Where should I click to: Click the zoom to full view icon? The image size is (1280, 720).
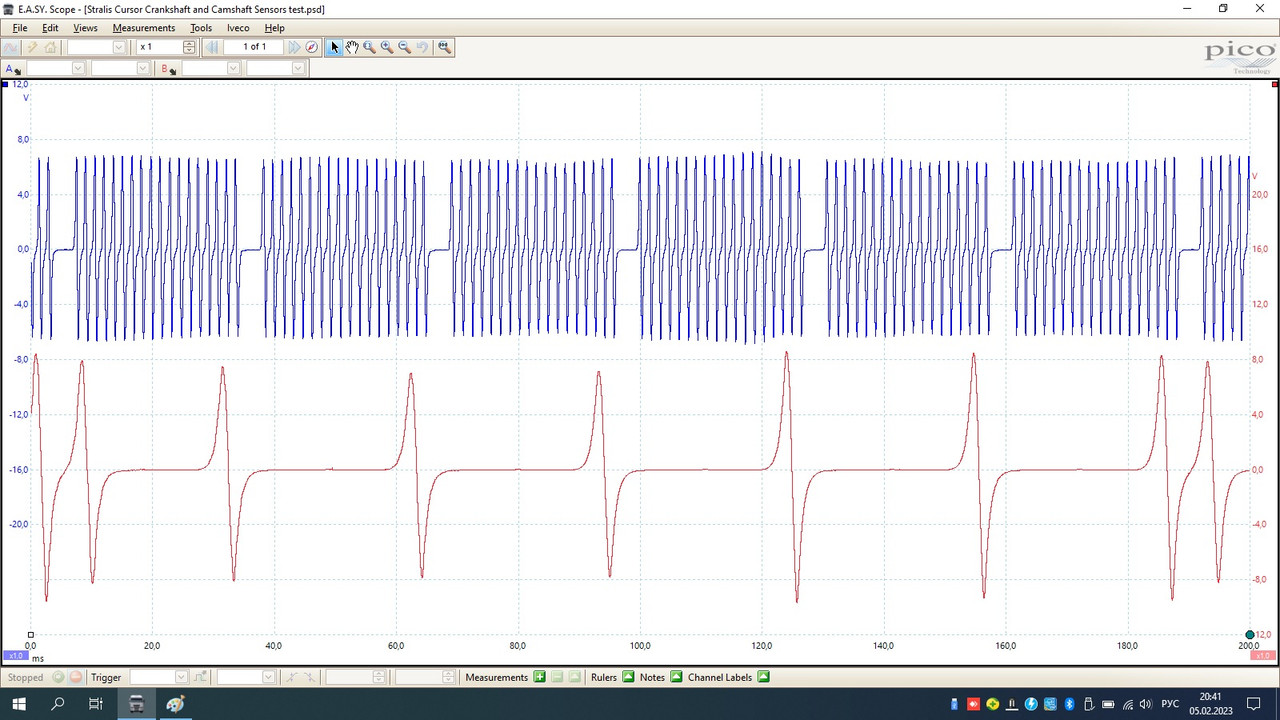pos(444,47)
